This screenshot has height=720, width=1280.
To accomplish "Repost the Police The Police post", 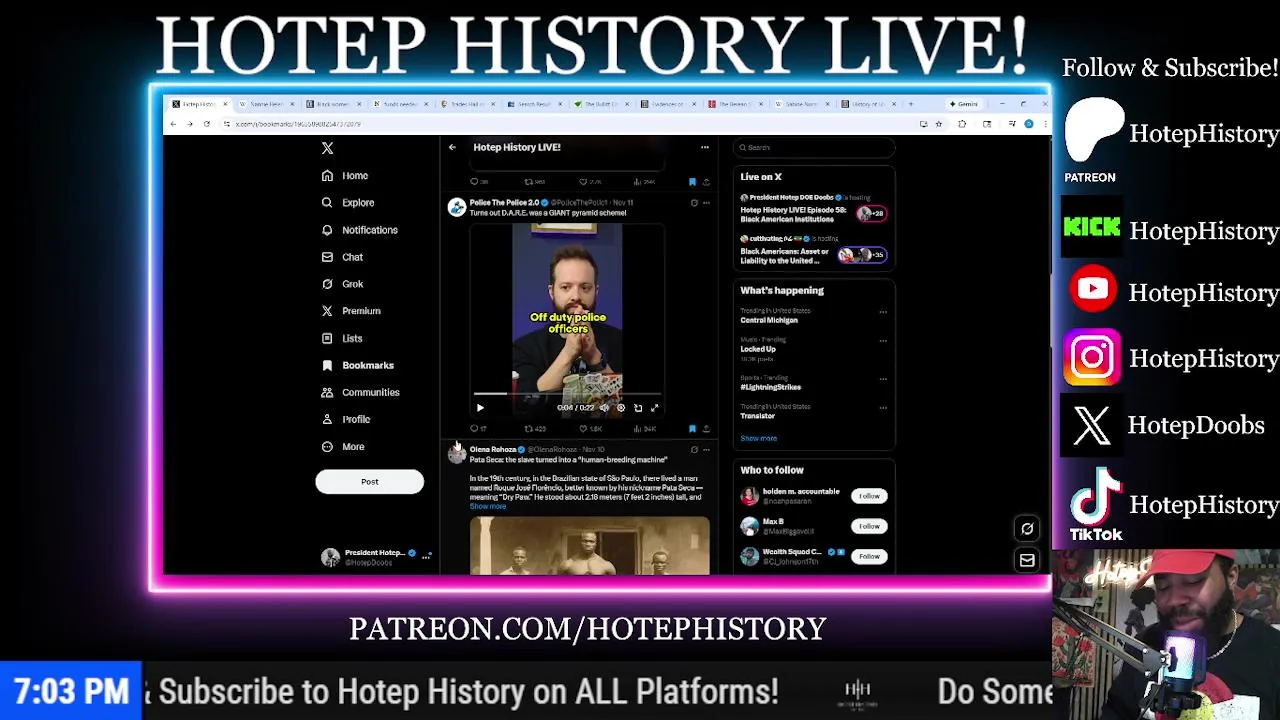I will click(x=535, y=429).
